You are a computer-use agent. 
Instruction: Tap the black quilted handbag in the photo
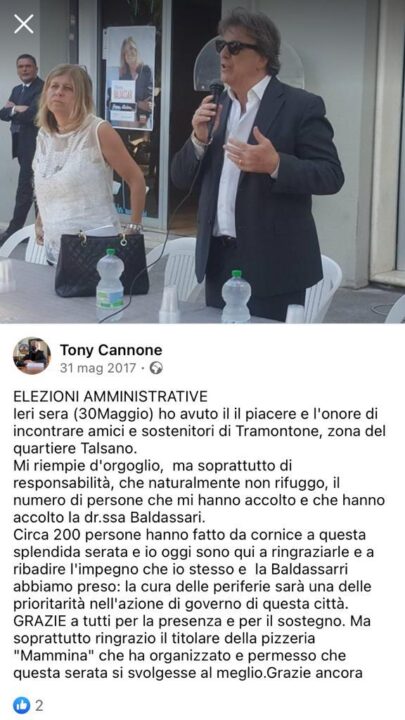click(x=101, y=262)
